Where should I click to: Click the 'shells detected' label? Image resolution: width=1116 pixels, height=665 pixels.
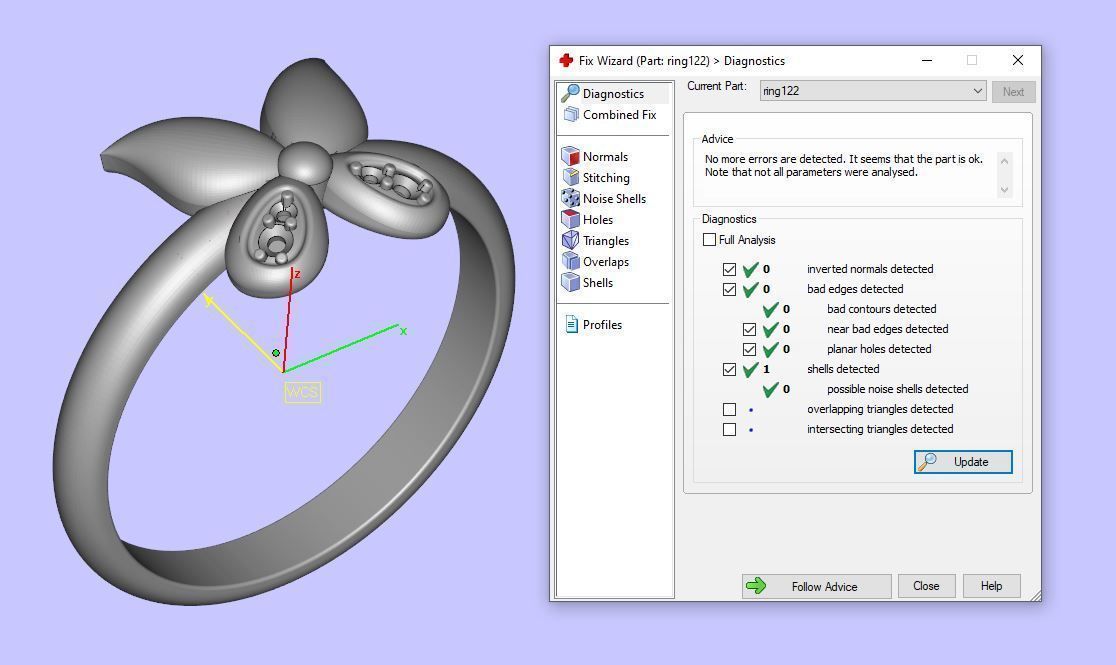(843, 369)
